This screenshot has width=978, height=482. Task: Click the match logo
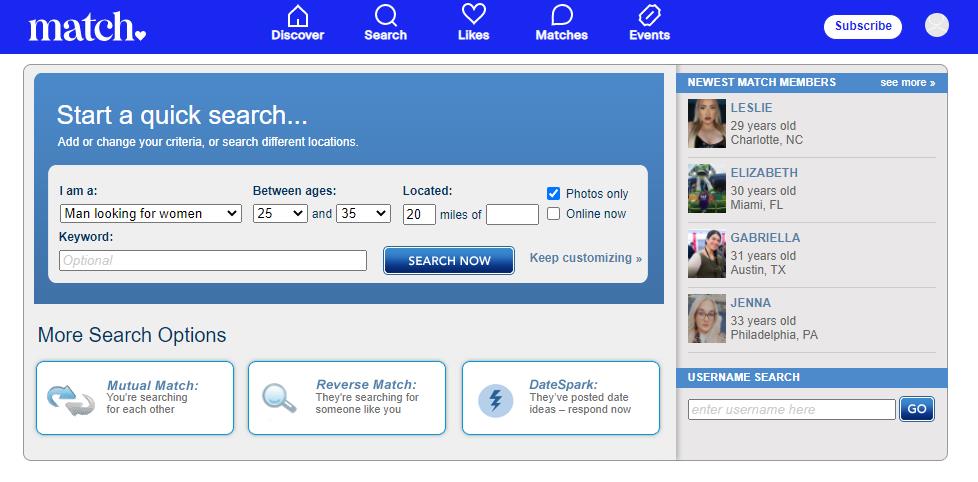pyautogui.click(x=87, y=27)
